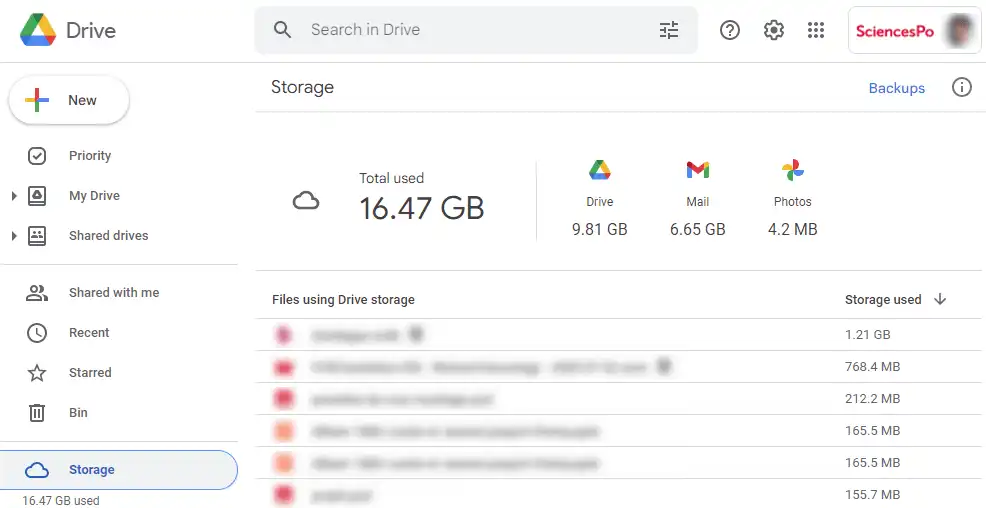Expand the My Drive tree arrow

tap(14, 196)
